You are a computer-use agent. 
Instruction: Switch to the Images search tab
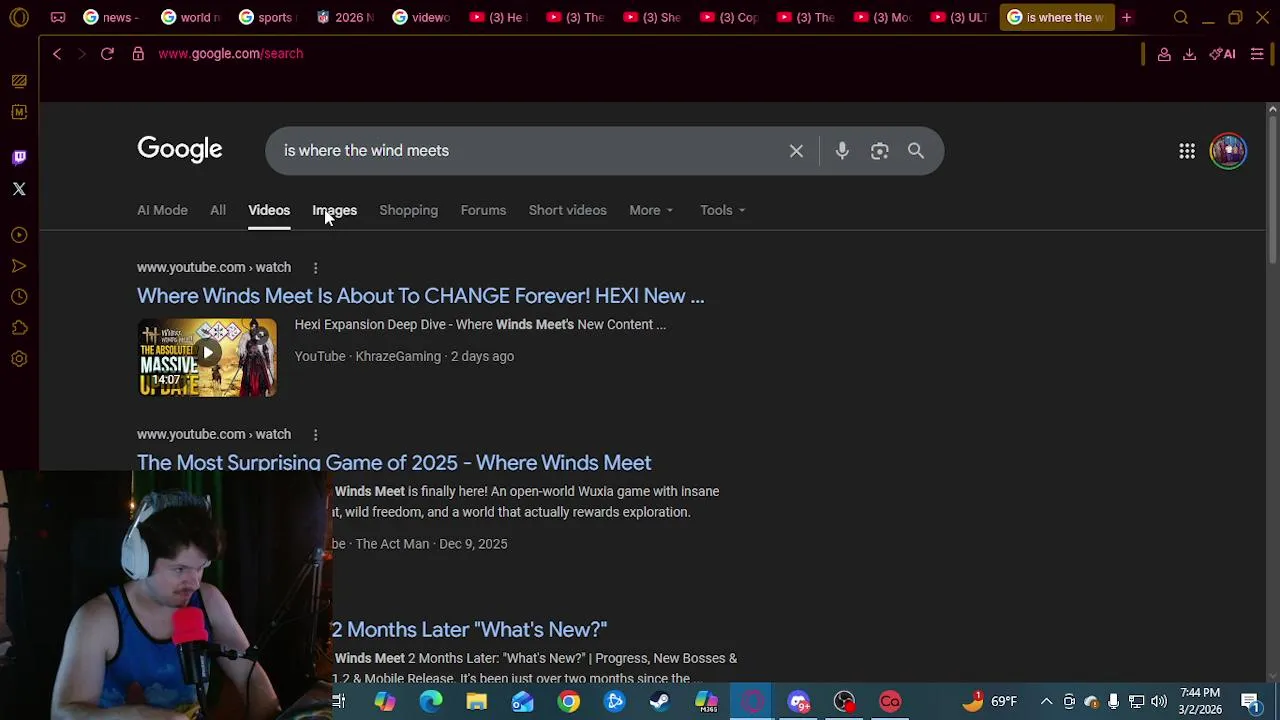[334, 210]
